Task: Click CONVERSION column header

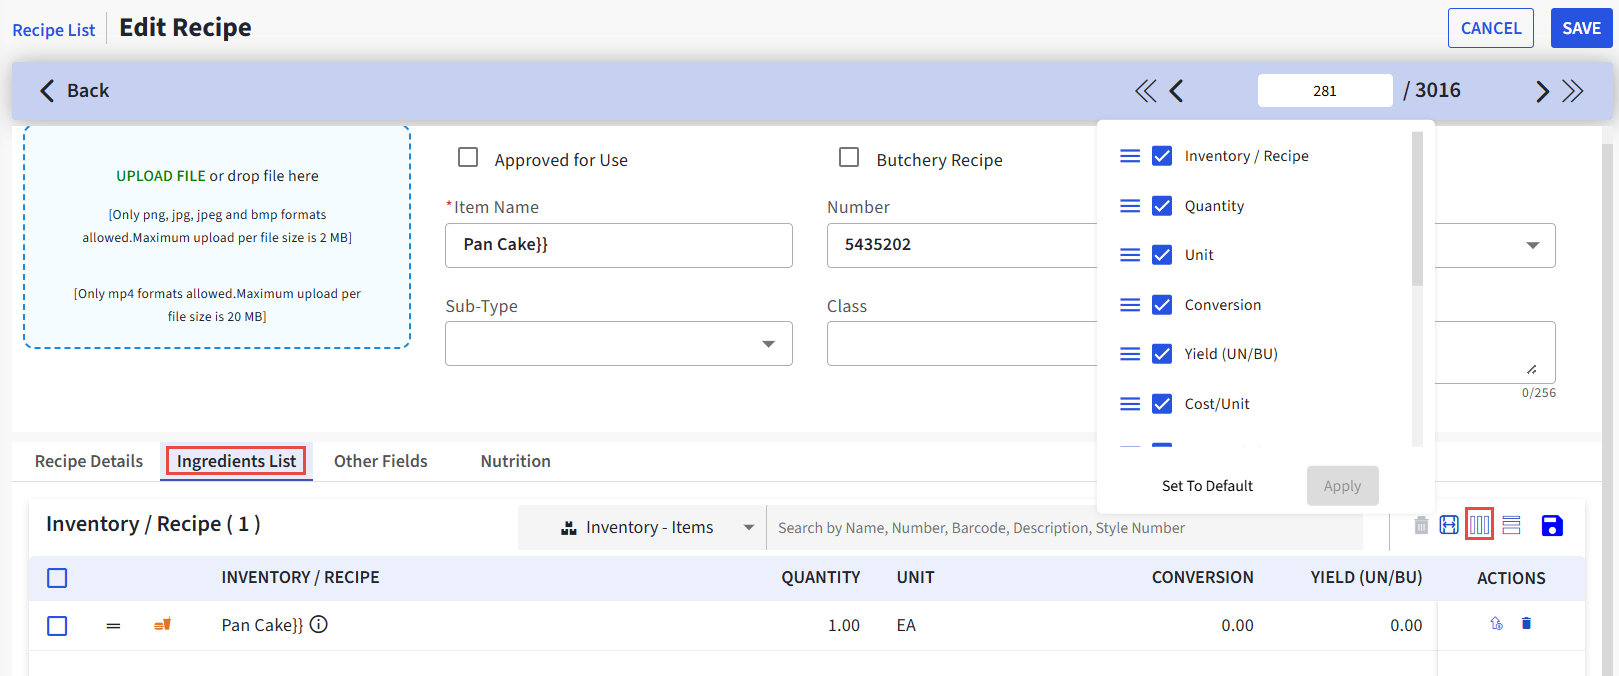Action: coord(1203,578)
